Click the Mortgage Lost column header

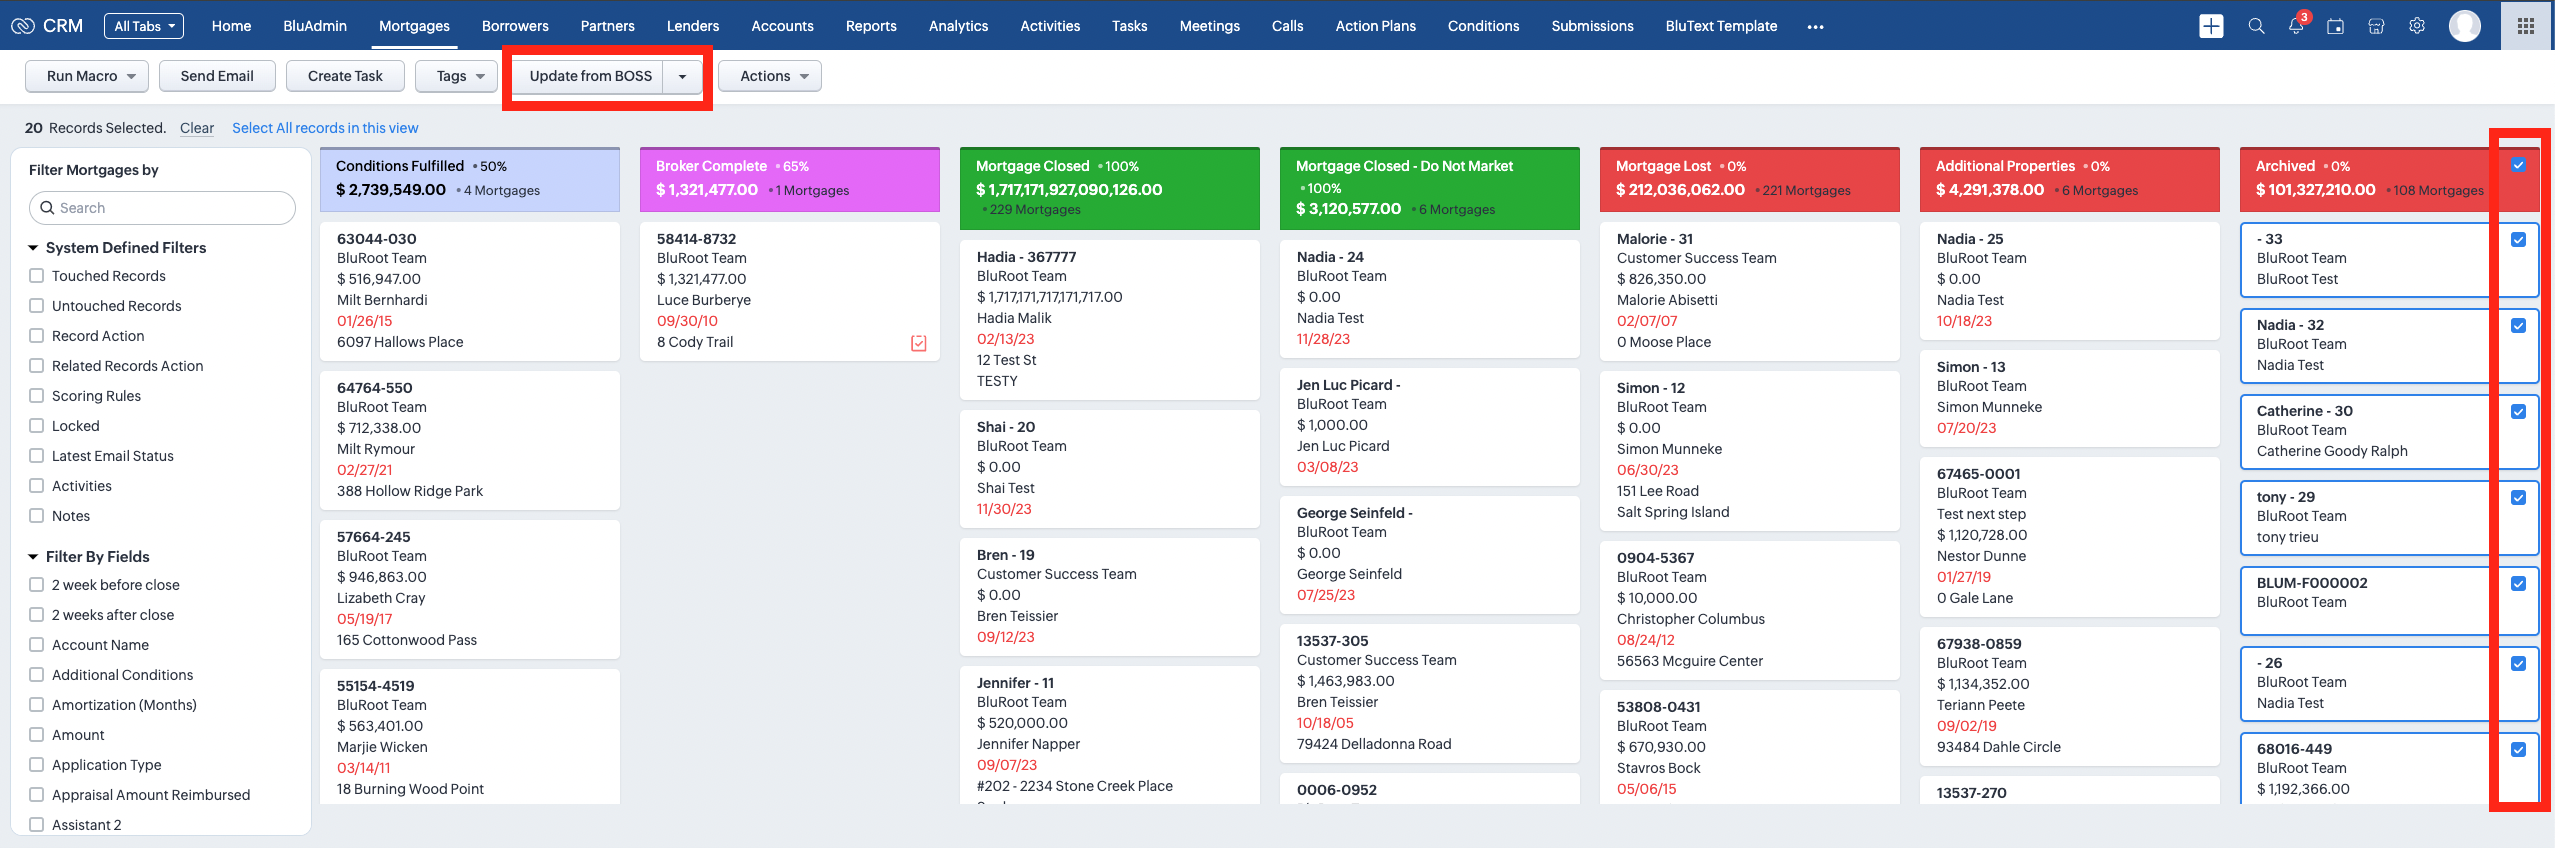point(1750,179)
